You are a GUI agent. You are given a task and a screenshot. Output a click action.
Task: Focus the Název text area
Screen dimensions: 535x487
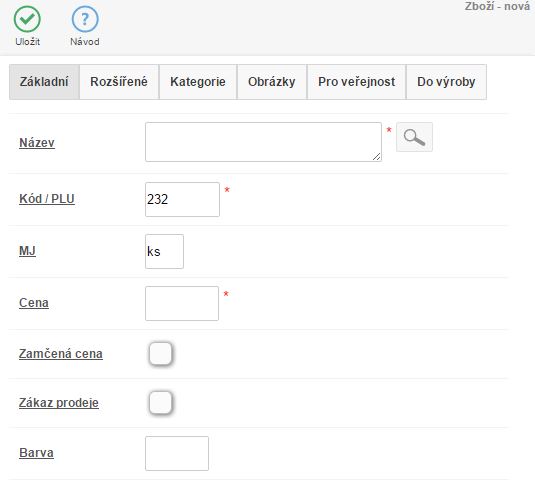pos(263,142)
